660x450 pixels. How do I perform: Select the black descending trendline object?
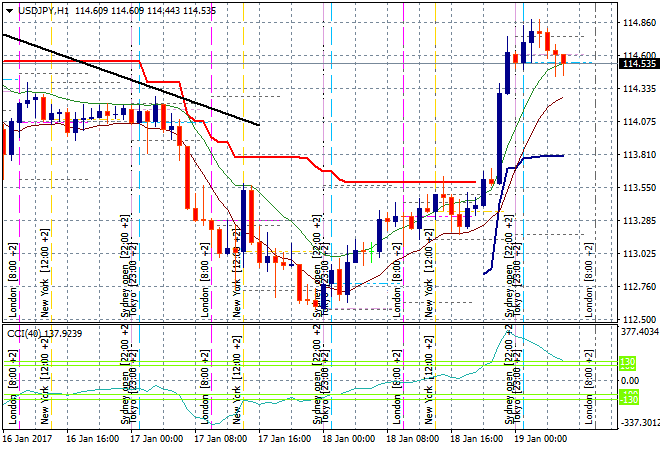(x=131, y=80)
